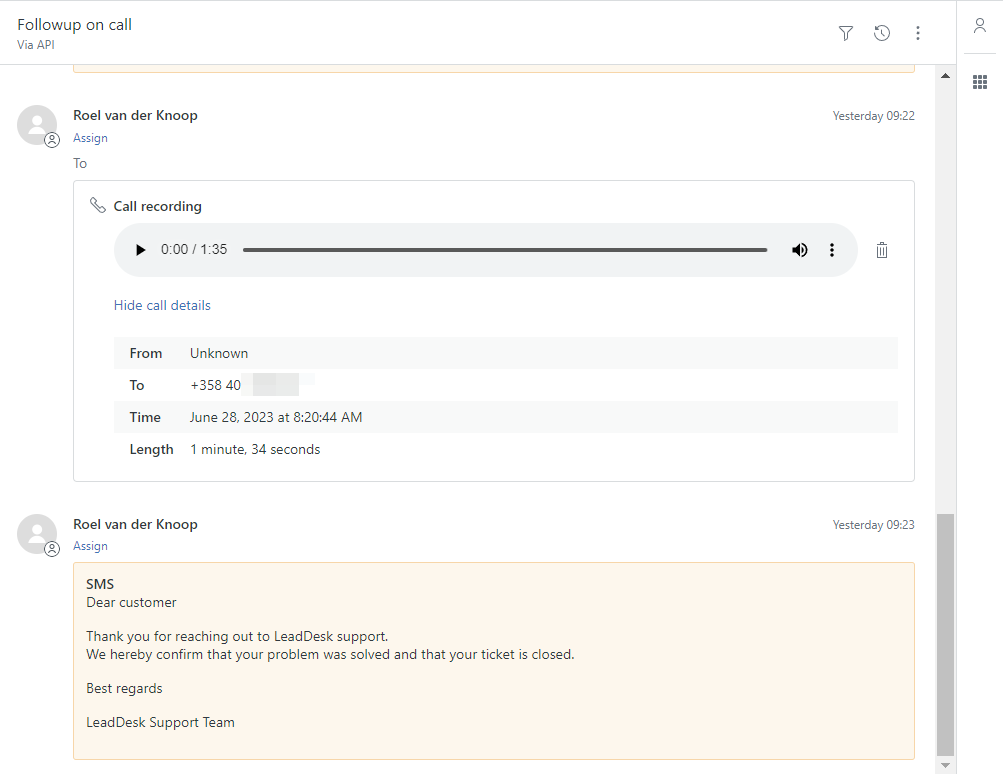The height and width of the screenshot is (774, 1003).
Task: Play the call recording
Action: coord(140,249)
